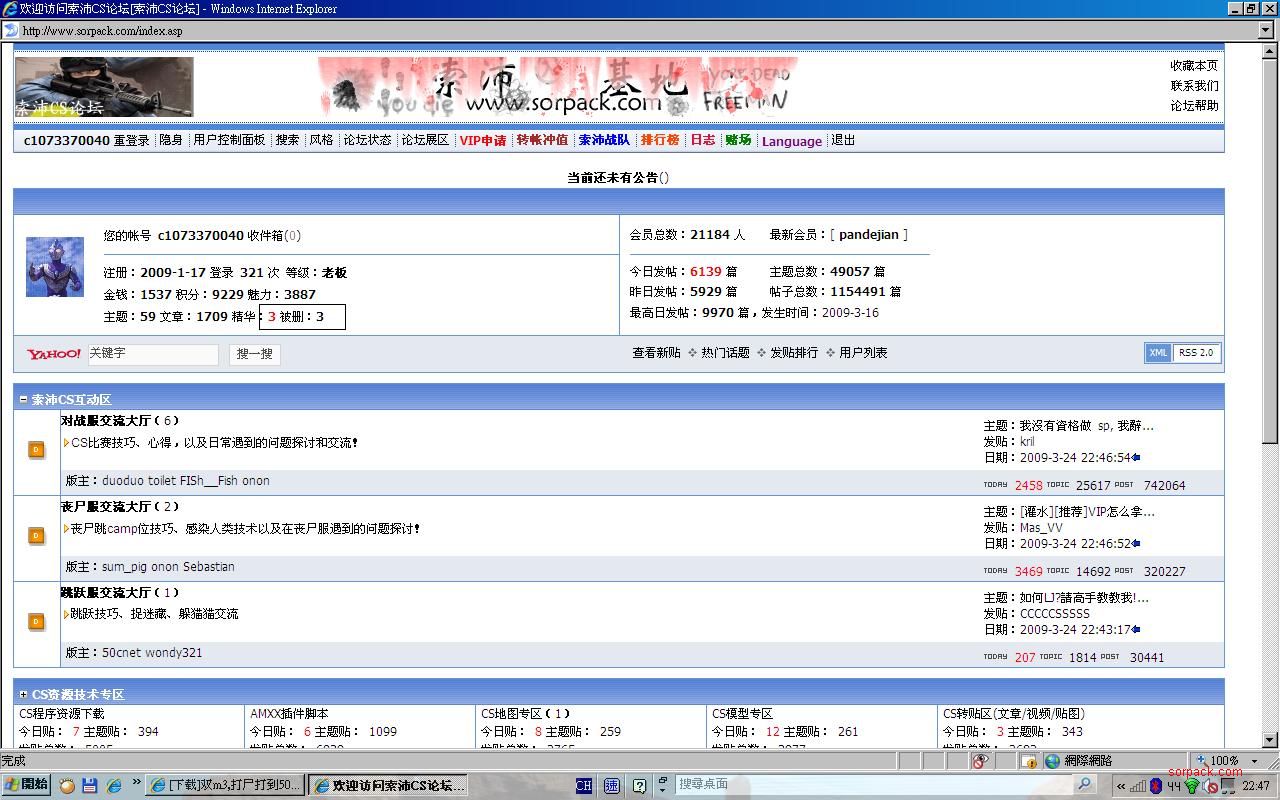Viewport: 1280px width, 800px height.
Task: Open the address bar URL dropdown
Action: (1268, 31)
